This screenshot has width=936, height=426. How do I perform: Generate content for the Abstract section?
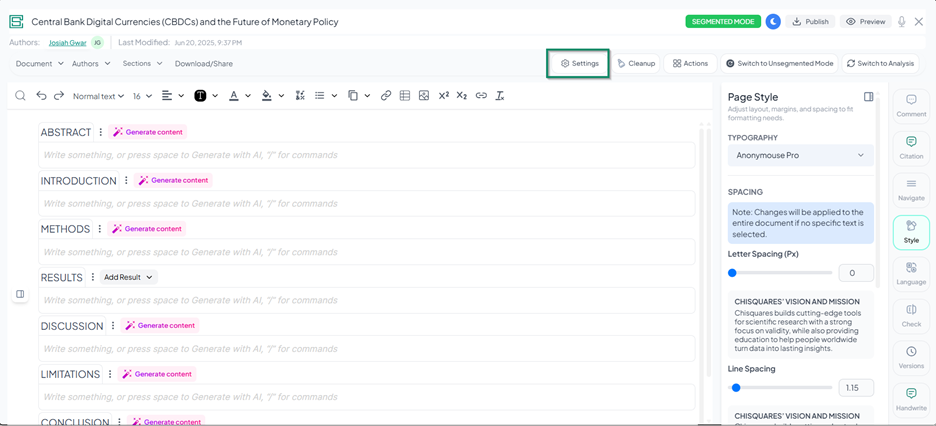(148, 132)
